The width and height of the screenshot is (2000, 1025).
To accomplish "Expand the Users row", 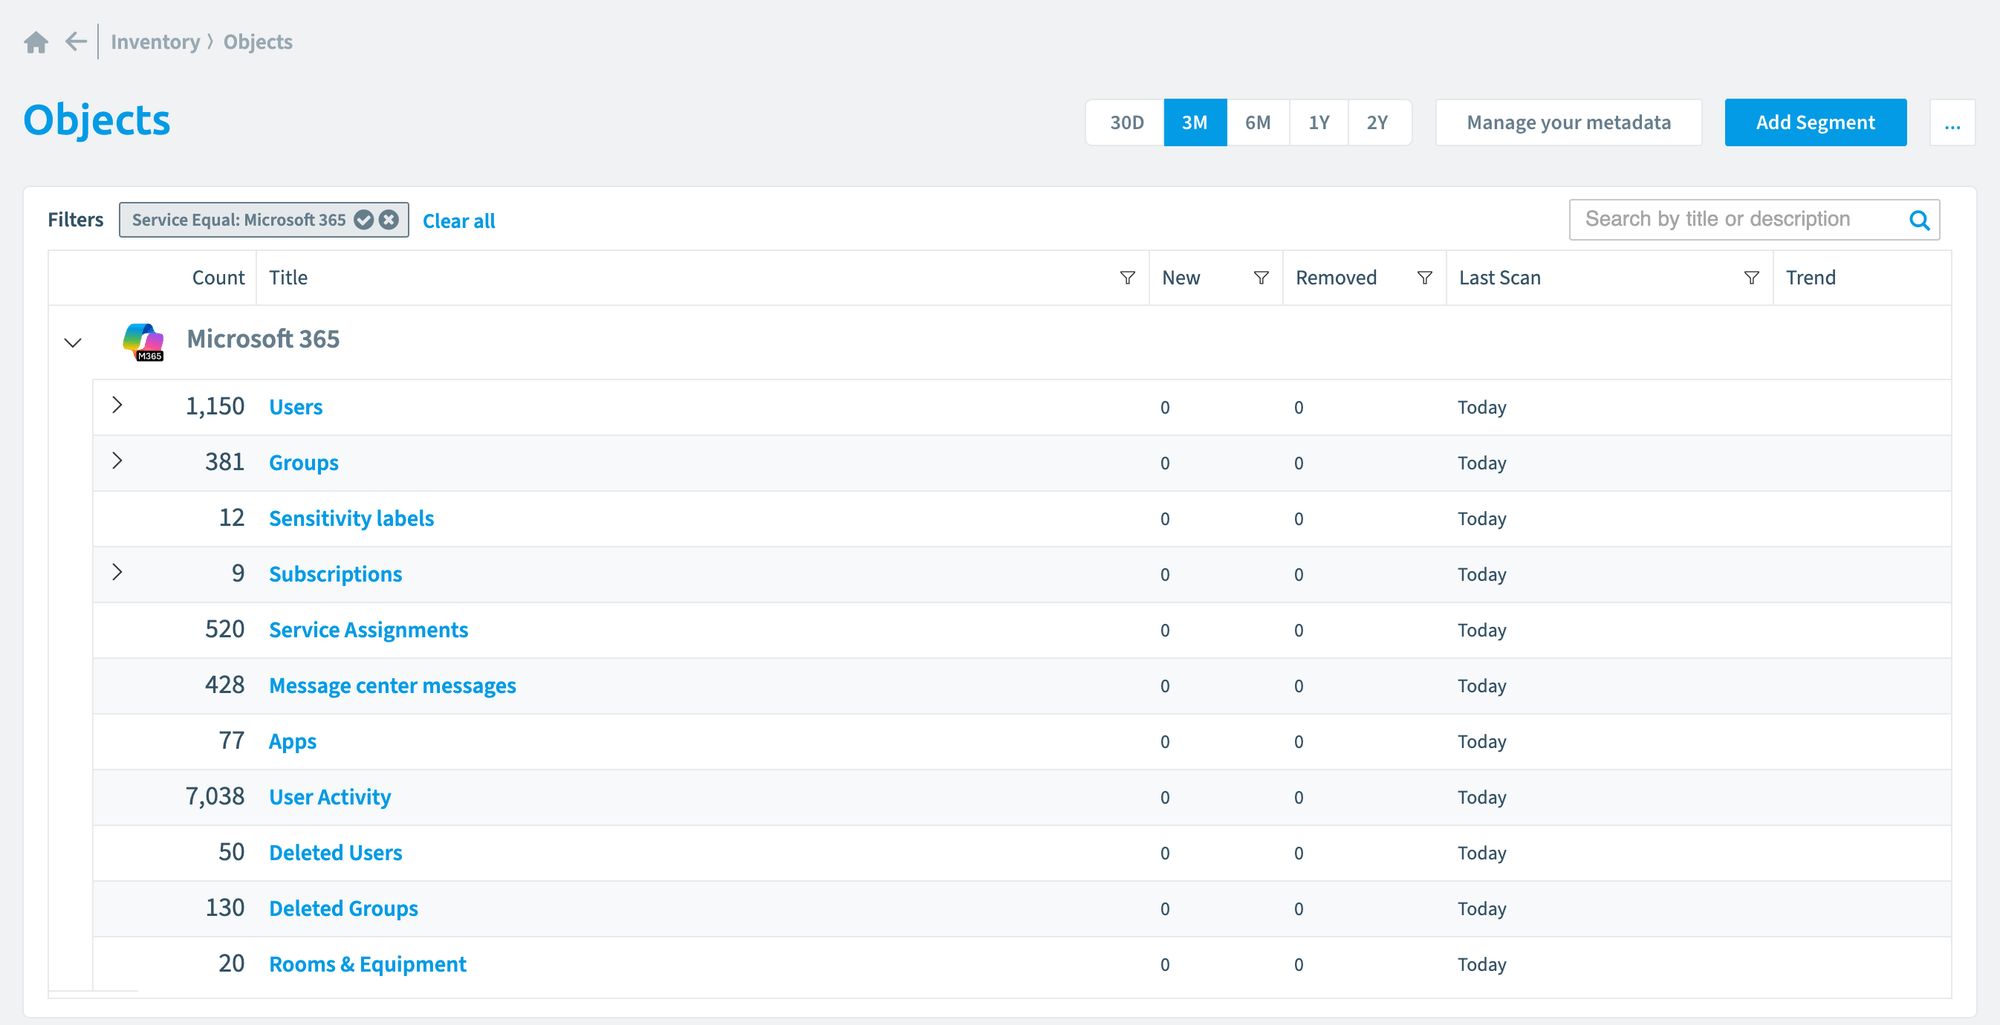I will point(117,405).
